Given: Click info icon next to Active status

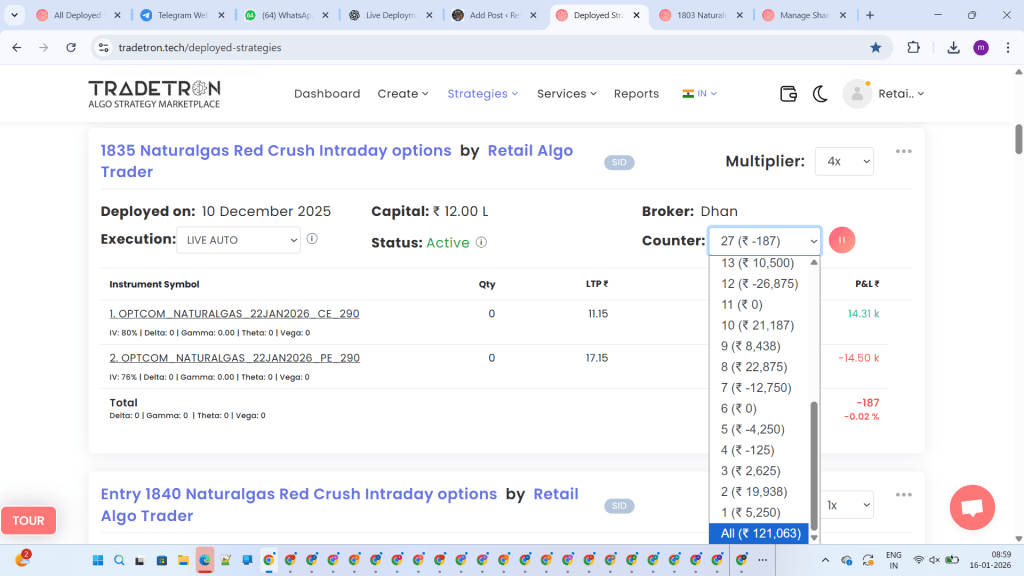Looking at the screenshot, I should tap(481, 243).
